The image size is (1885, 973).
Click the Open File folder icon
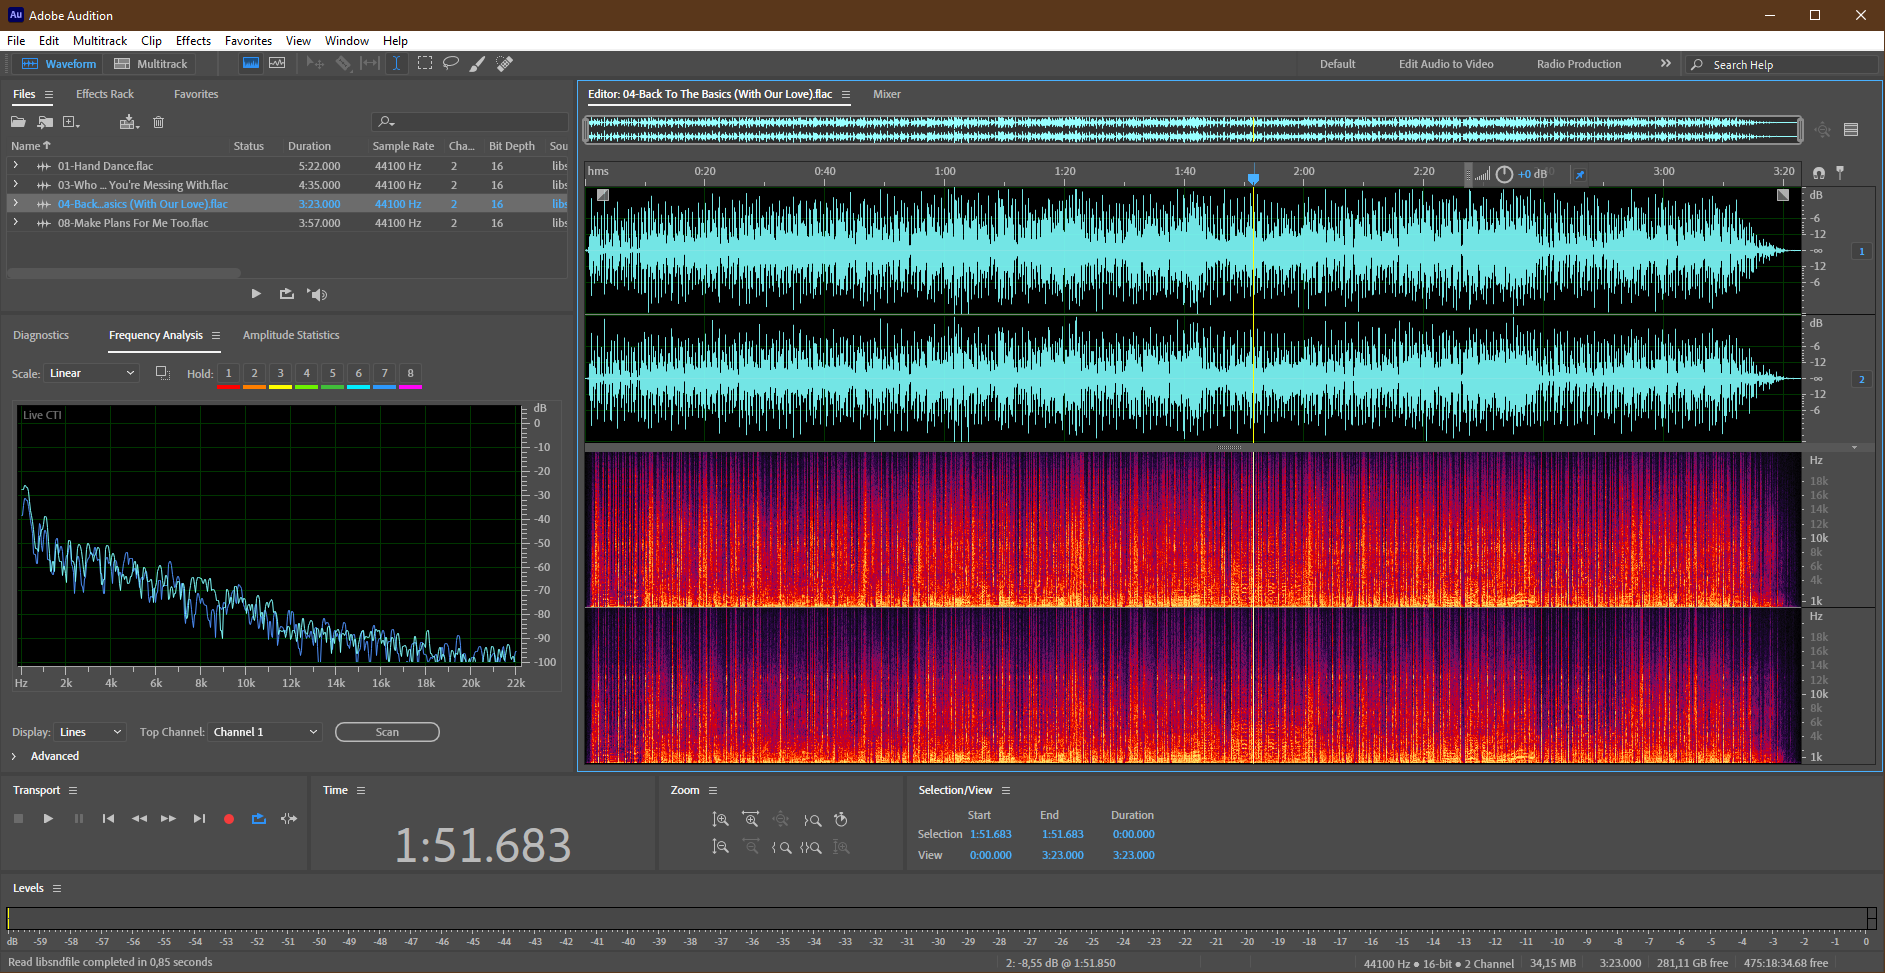coord(18,122)
